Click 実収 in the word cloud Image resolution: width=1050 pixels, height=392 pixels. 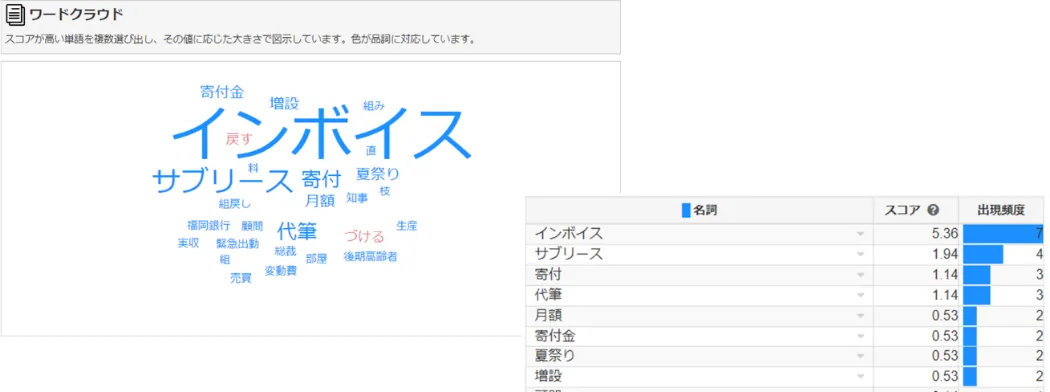pos(189,243)
